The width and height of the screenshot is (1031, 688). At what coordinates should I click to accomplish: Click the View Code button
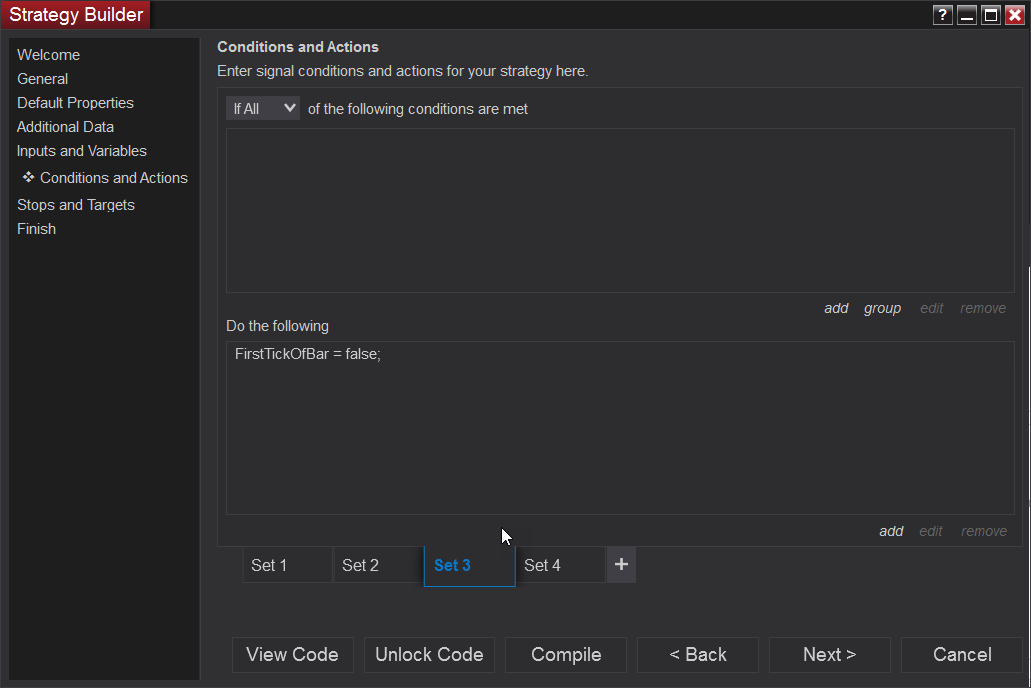tap(292, 655)
